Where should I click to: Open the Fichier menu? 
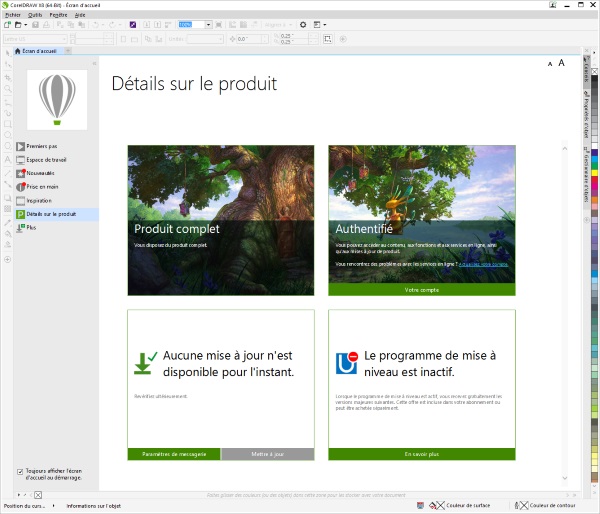point(13,15)
